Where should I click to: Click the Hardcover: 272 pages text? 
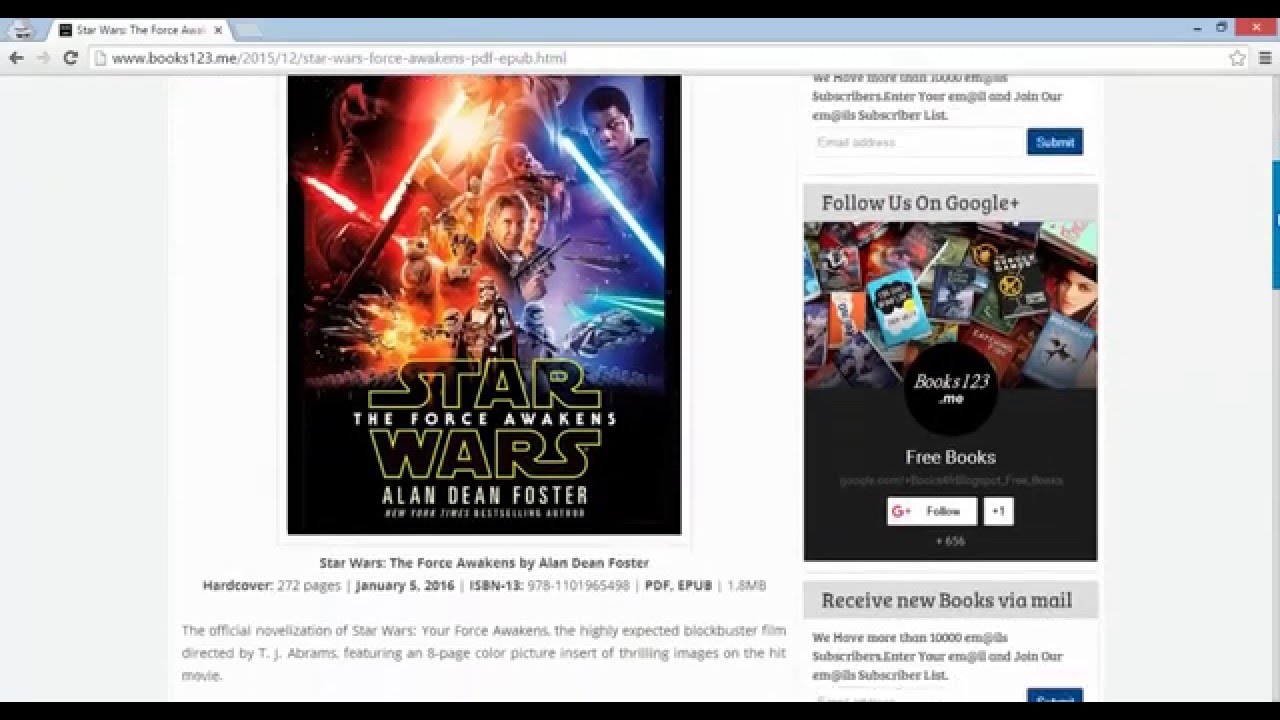coord(272,586)
